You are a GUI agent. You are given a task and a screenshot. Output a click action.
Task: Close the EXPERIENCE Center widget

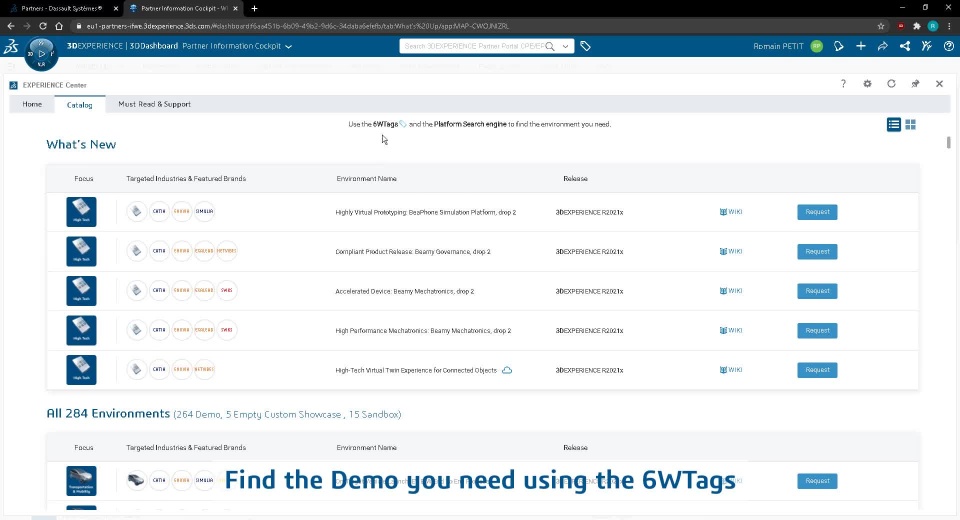[939, 84]
